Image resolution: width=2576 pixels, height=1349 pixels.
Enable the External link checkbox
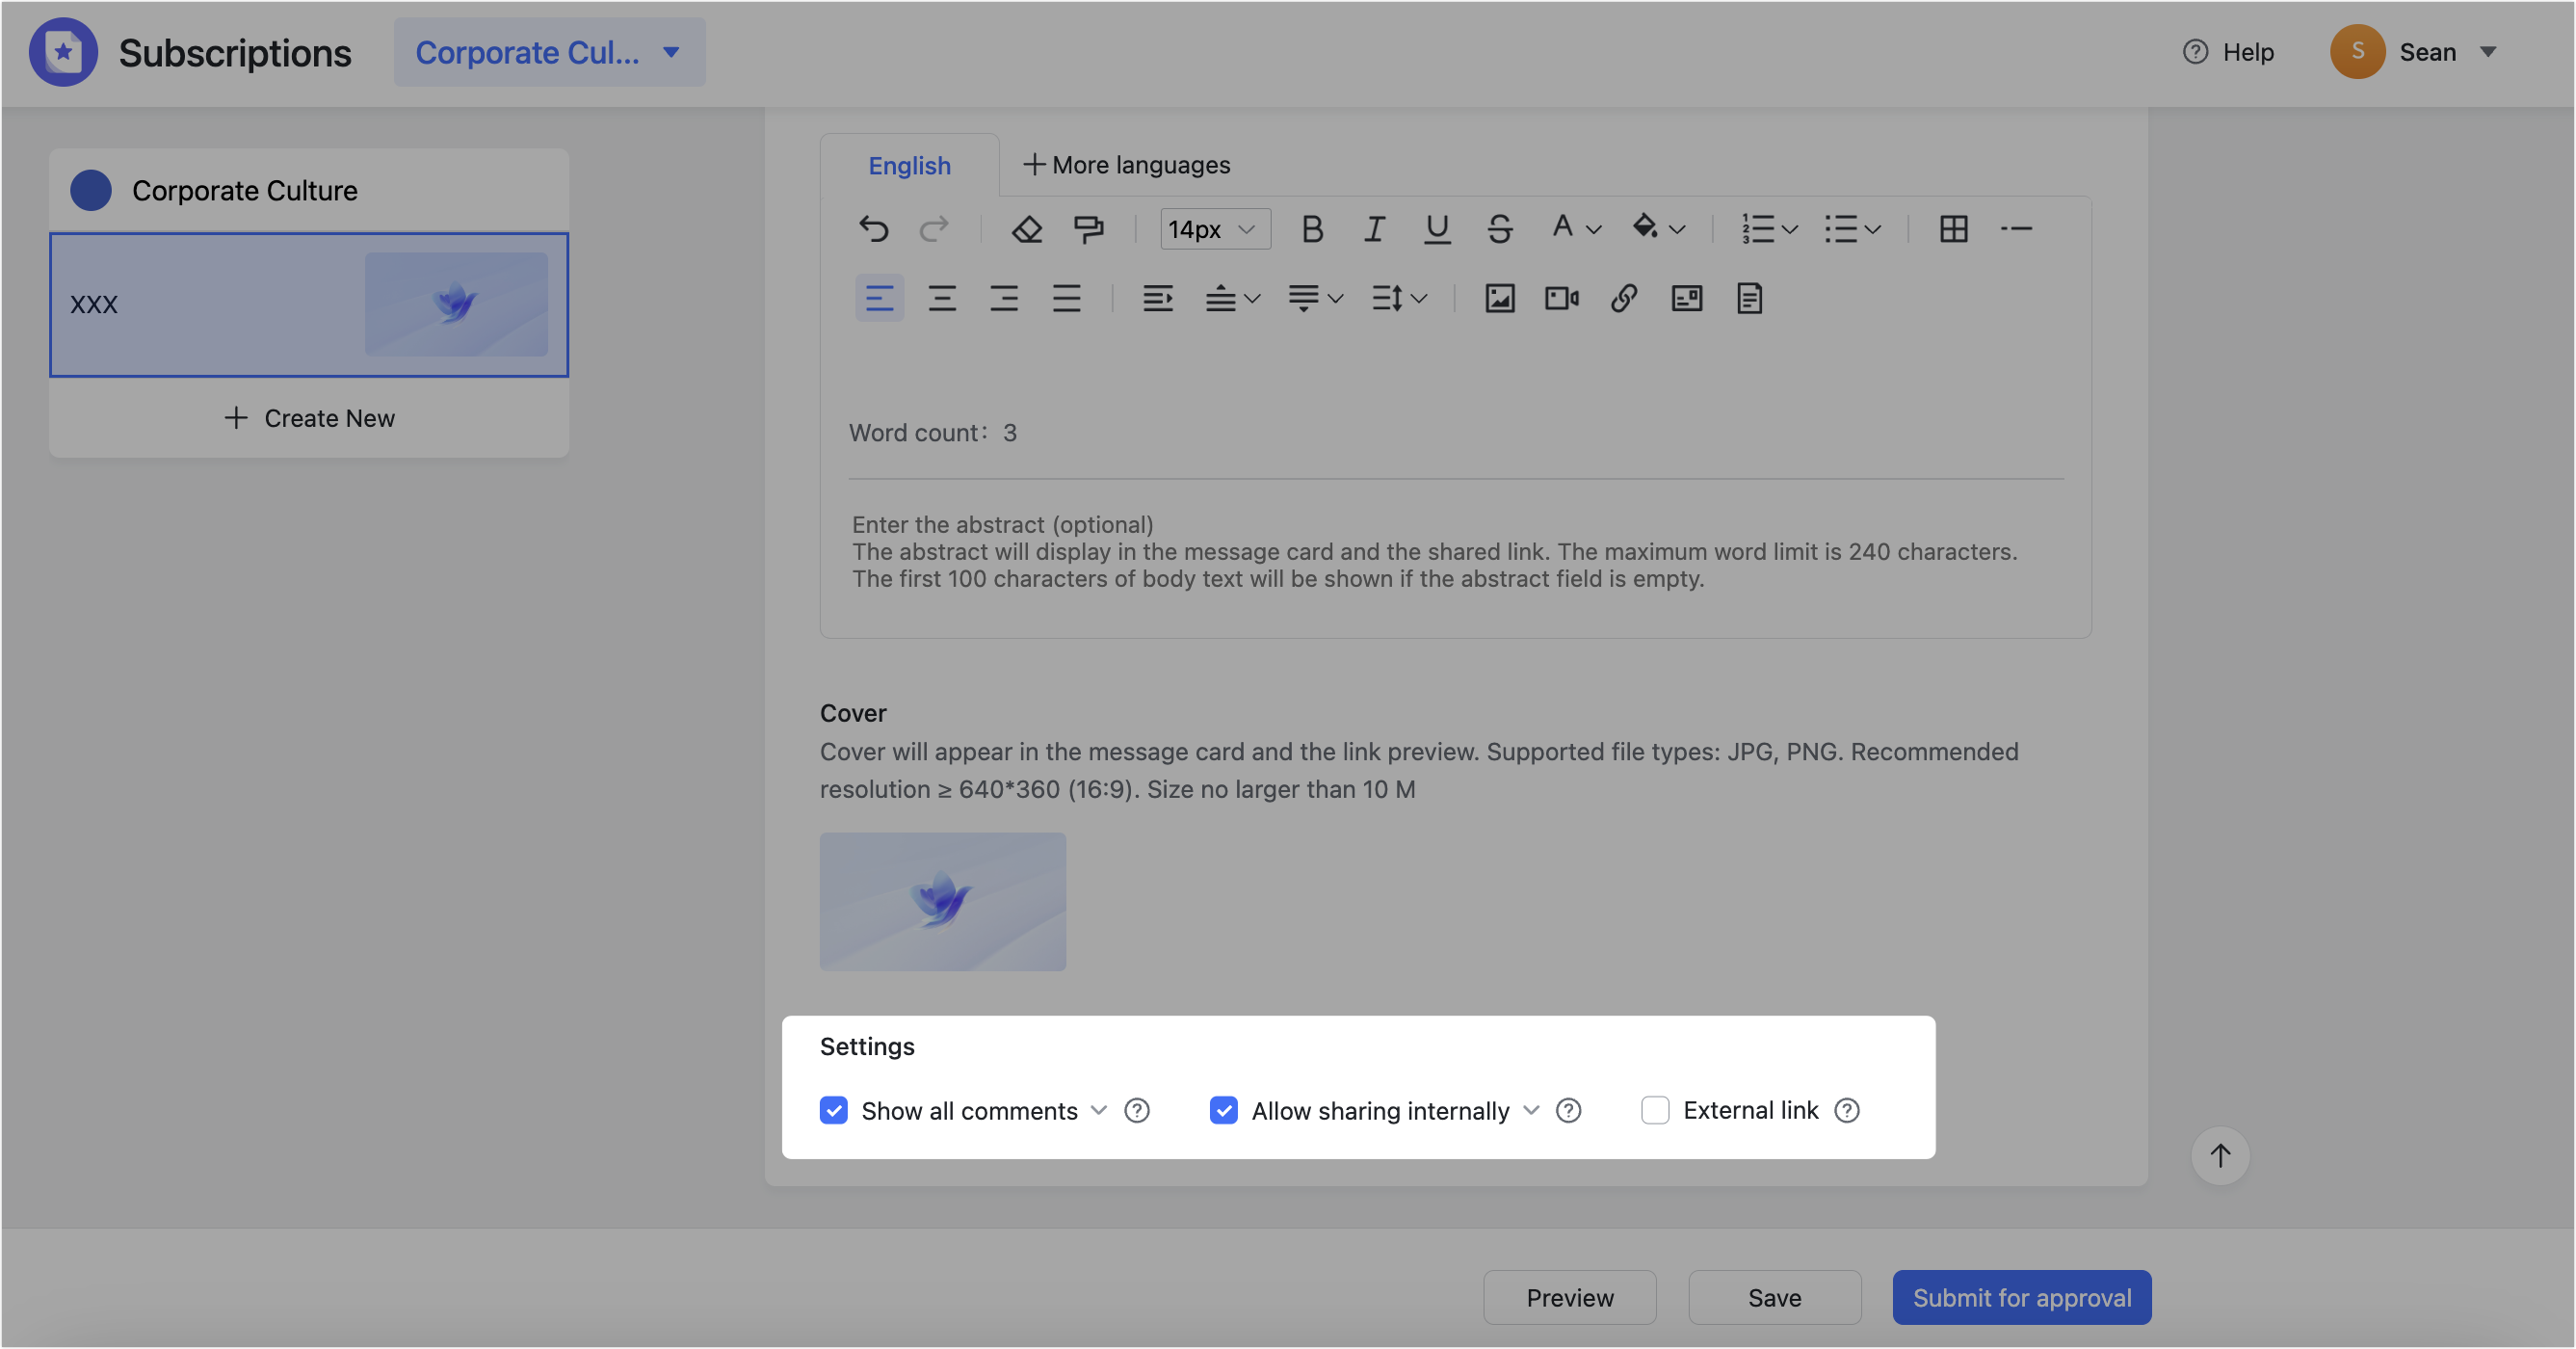(1655, 1110)
